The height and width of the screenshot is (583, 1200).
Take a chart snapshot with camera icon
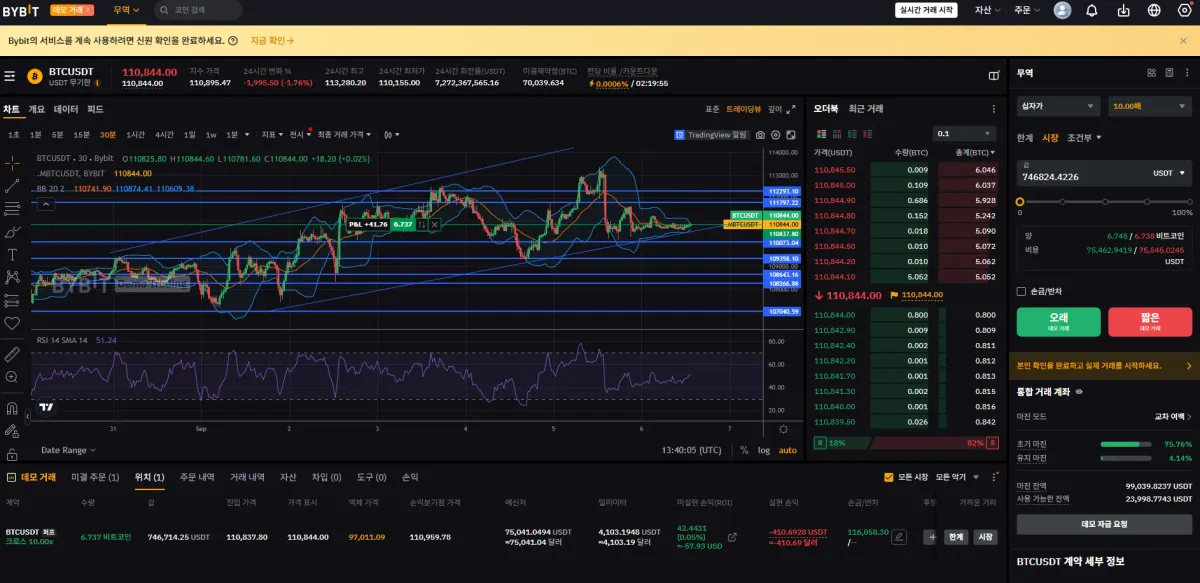[760, 134]
